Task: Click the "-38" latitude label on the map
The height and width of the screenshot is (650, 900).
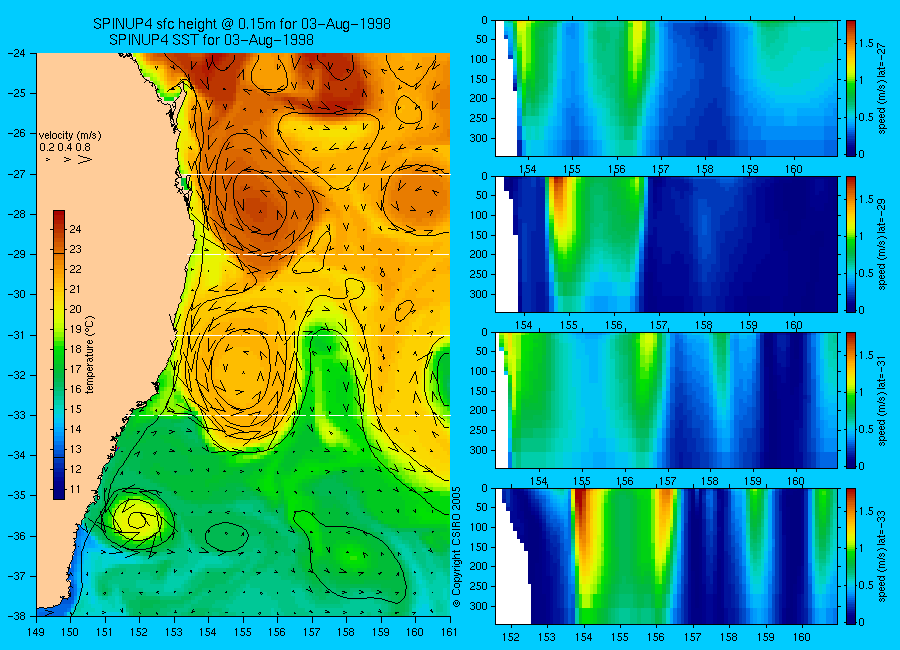Action: point(17,616)
